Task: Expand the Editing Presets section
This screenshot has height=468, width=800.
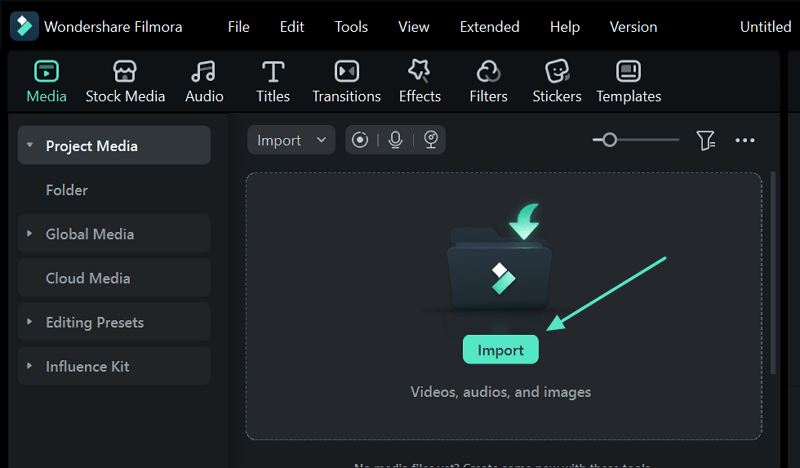Action: pos(30,322)
